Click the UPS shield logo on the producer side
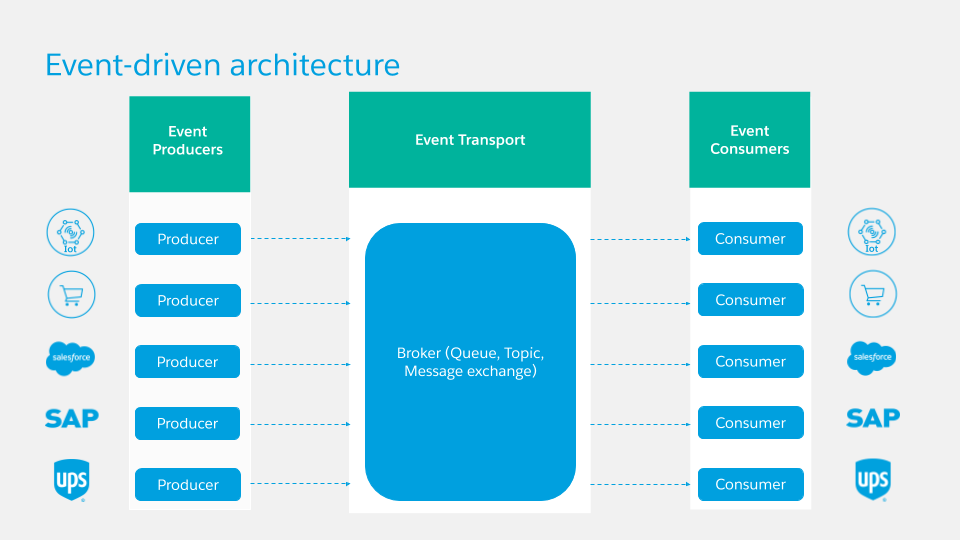 coord(71,480)
